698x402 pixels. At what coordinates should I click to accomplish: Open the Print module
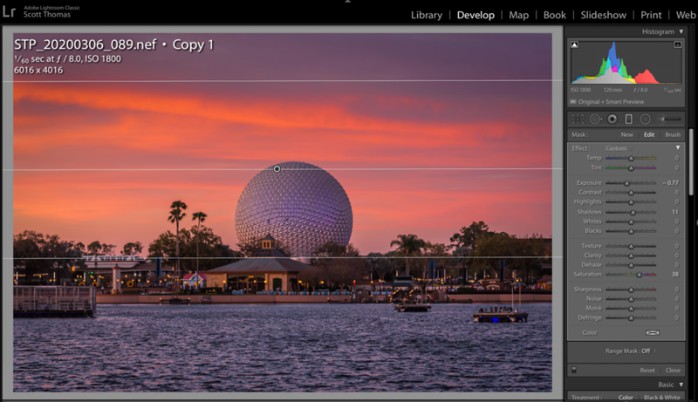coord(651,15)
